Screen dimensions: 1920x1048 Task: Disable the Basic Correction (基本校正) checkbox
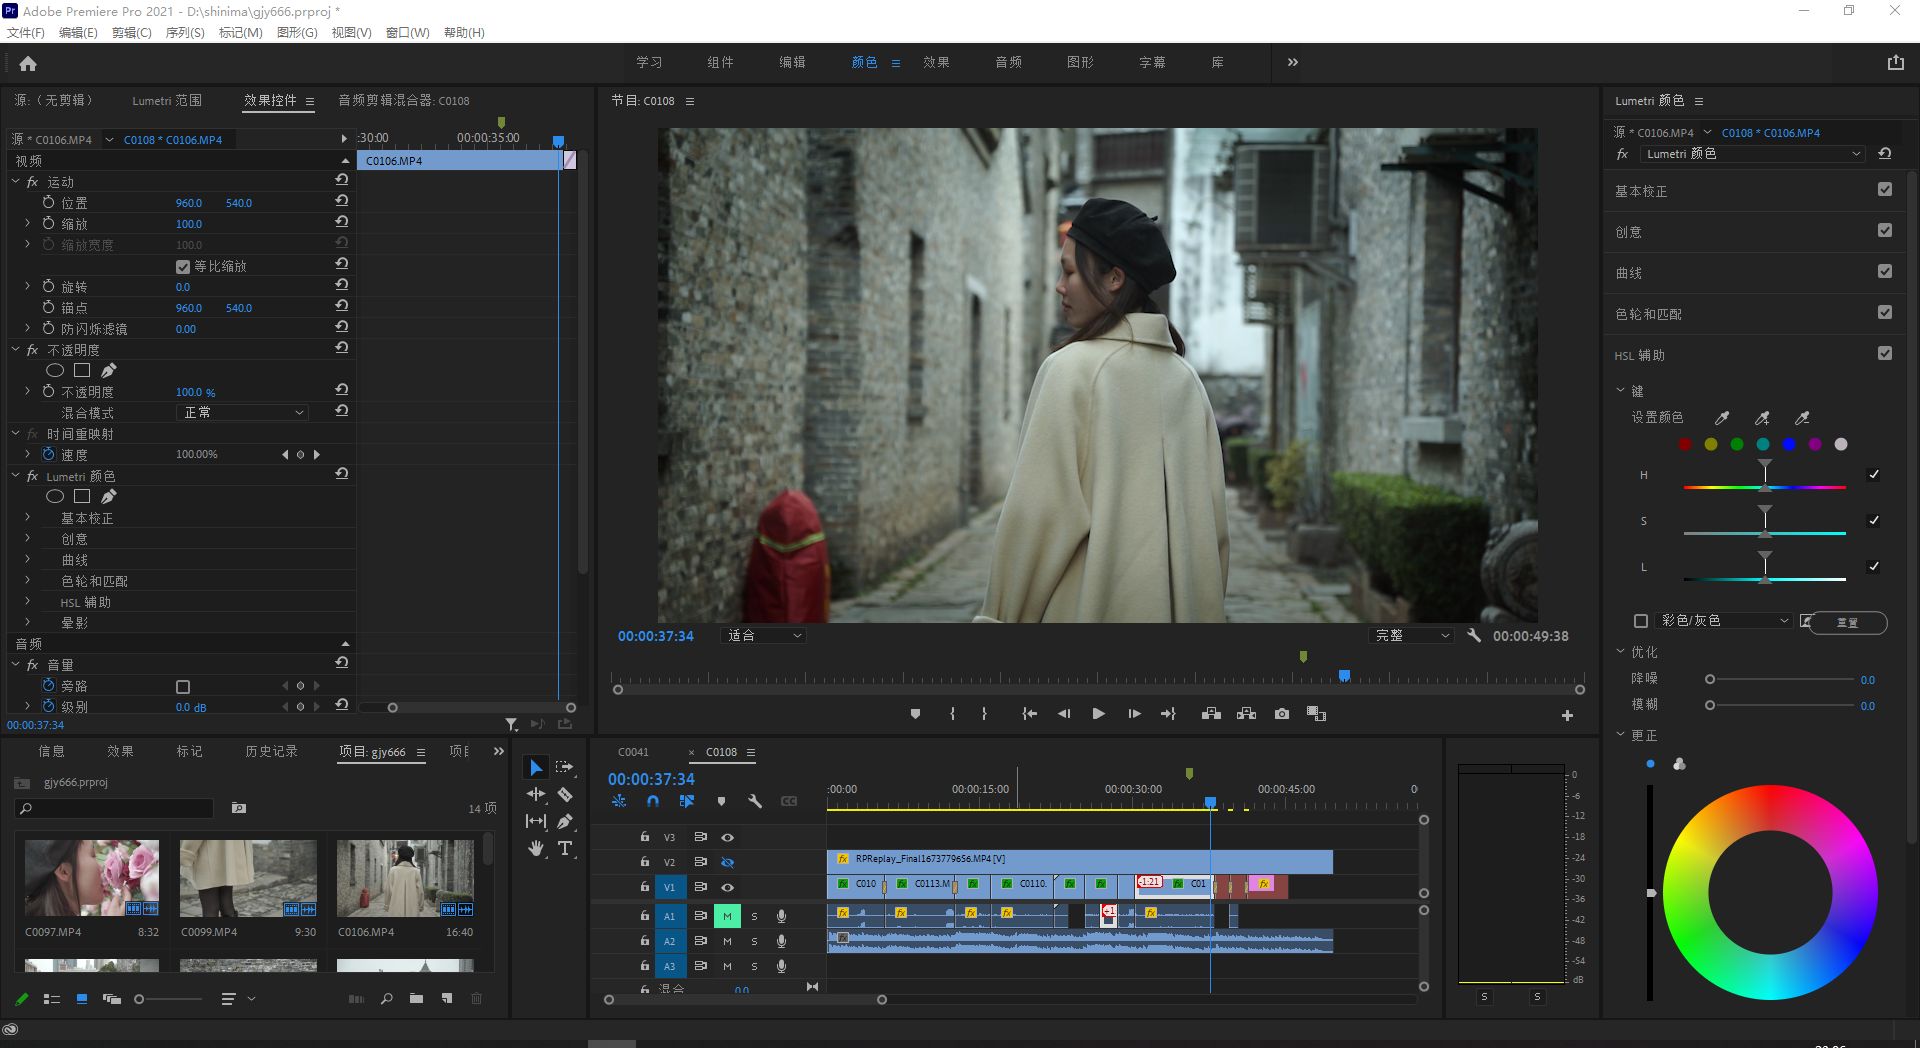(x=1885, y=190)
